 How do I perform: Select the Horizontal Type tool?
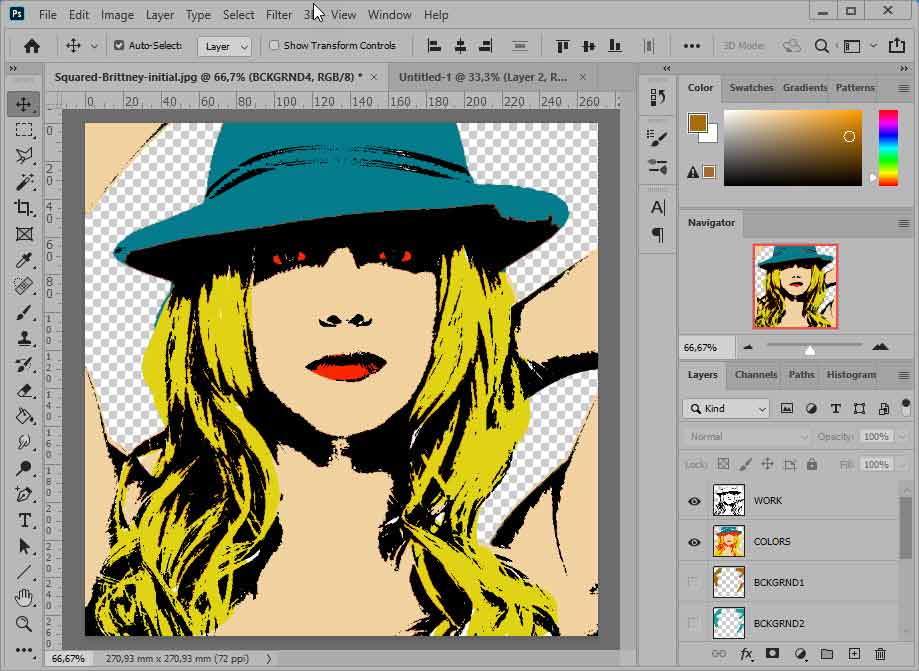pos(23,520)
